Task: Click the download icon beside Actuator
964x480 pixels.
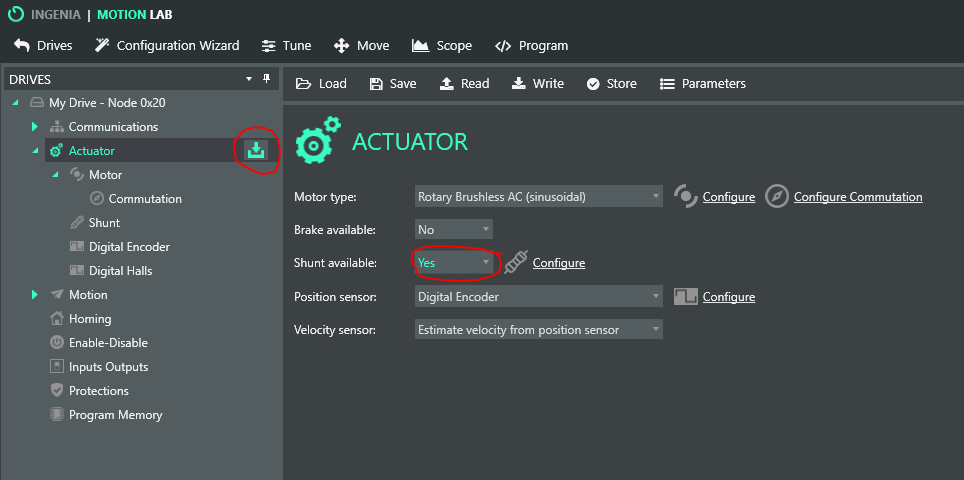Action: [x=257, y=151]
